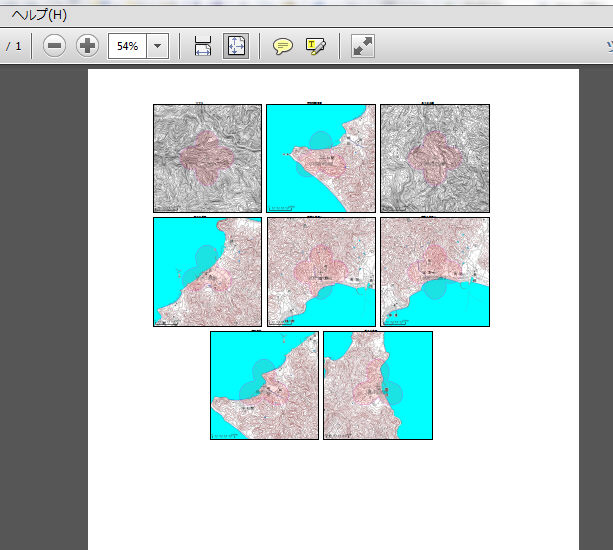Toggle fit one full page view

tap(236, 46)
